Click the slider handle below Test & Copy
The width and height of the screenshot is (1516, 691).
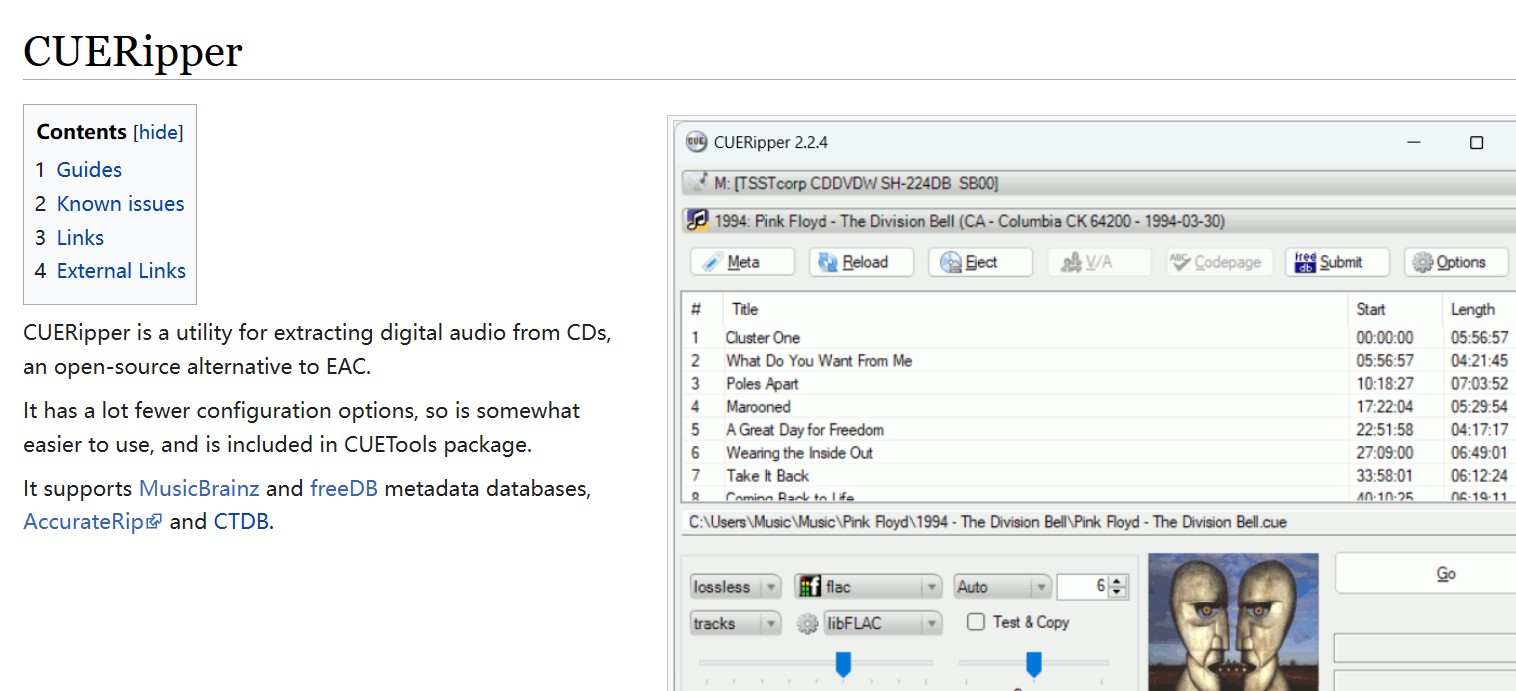[1034, 664]
